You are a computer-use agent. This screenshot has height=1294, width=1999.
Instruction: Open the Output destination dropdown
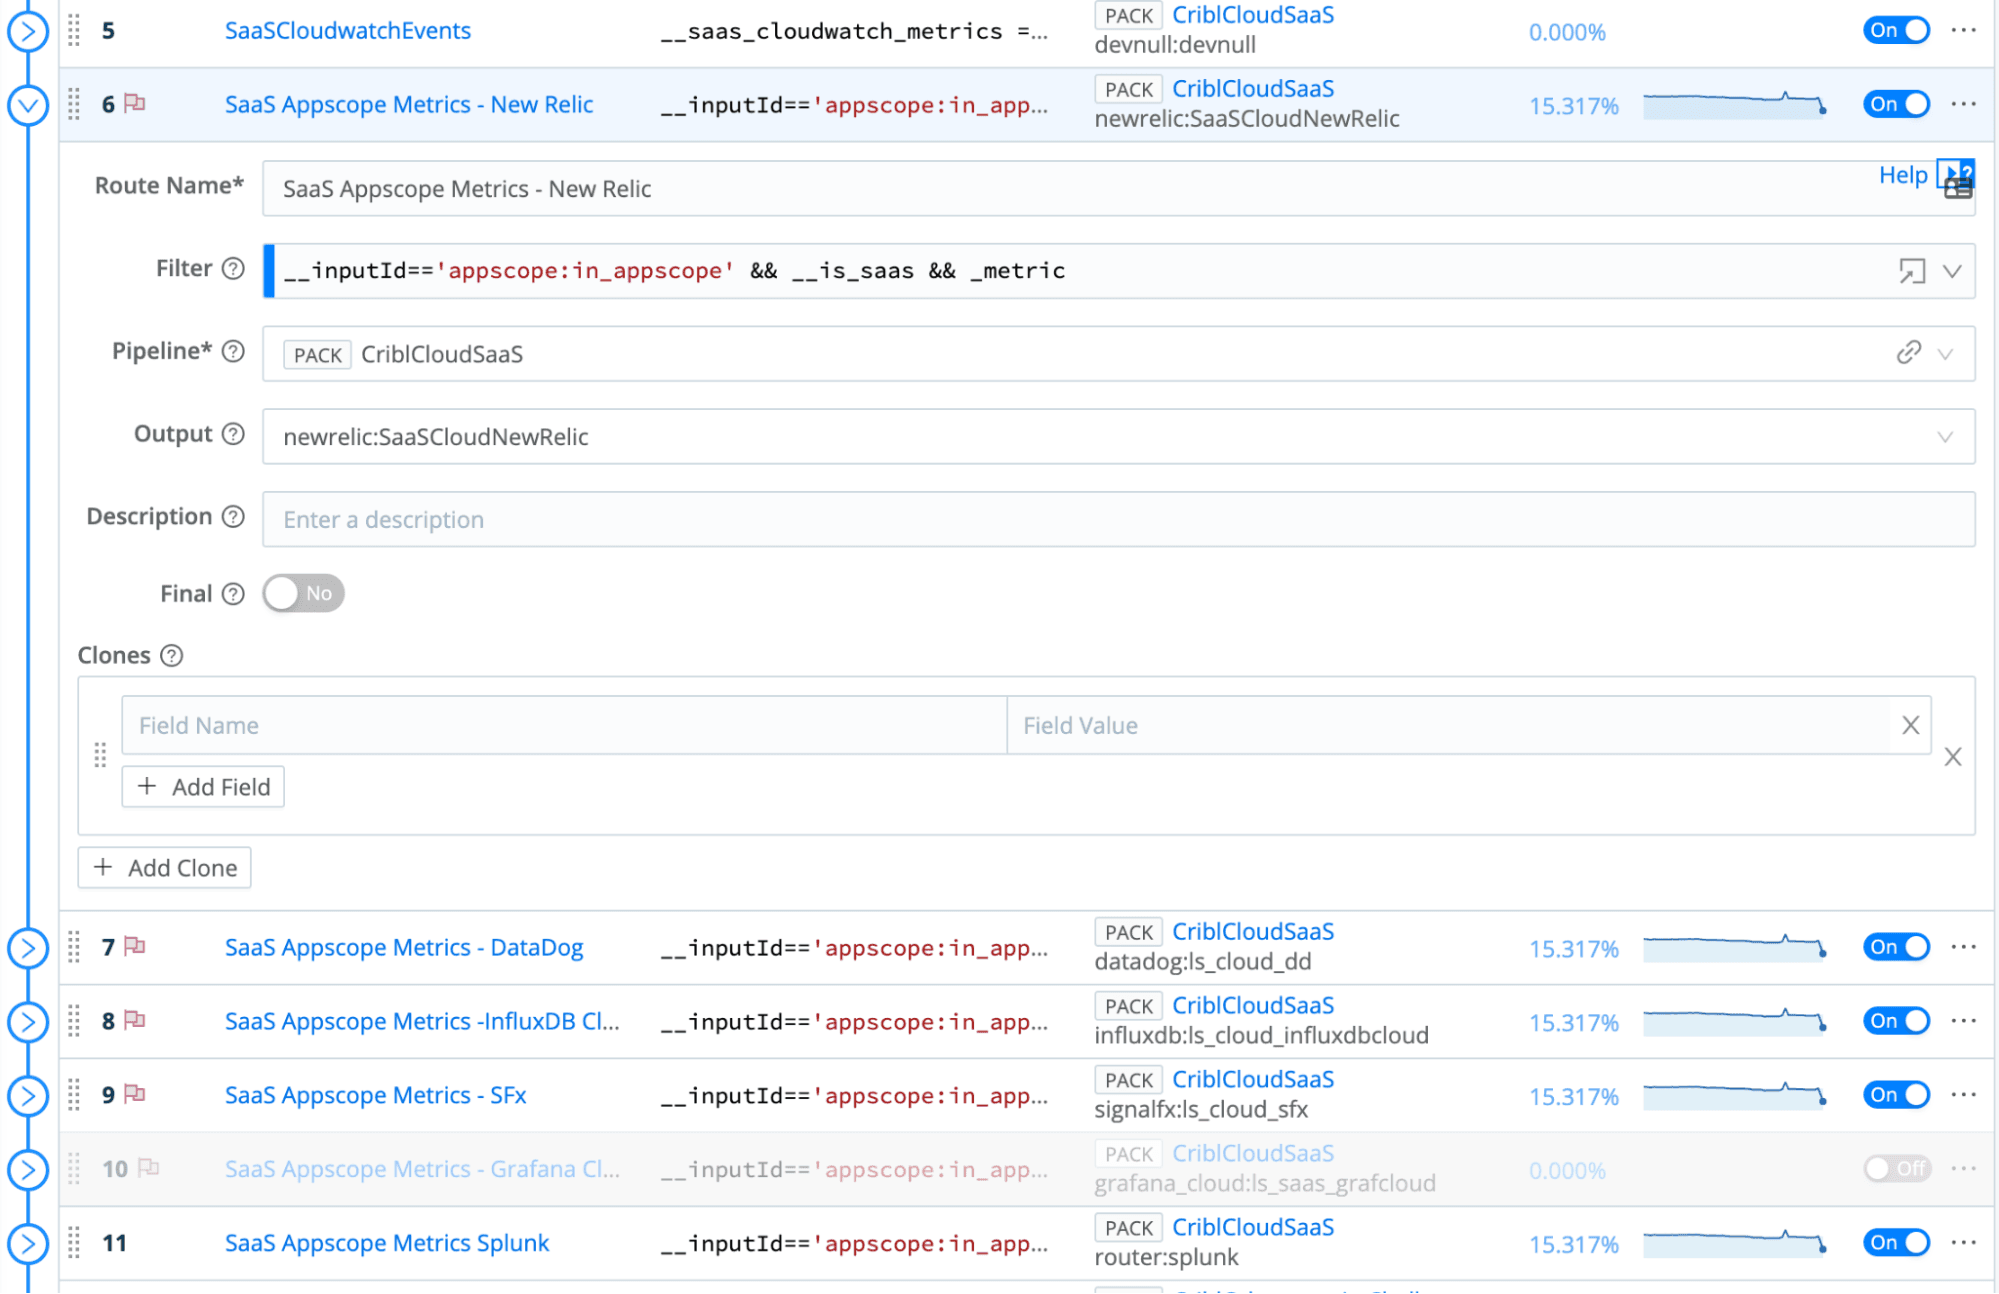[x=1944, y=437]
